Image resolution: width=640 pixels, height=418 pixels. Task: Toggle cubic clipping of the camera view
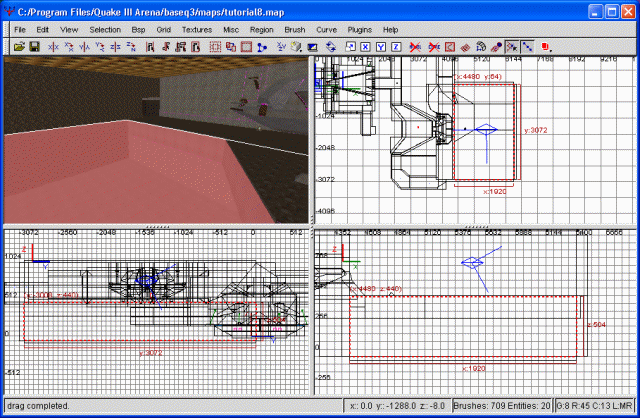click(313, 47)
